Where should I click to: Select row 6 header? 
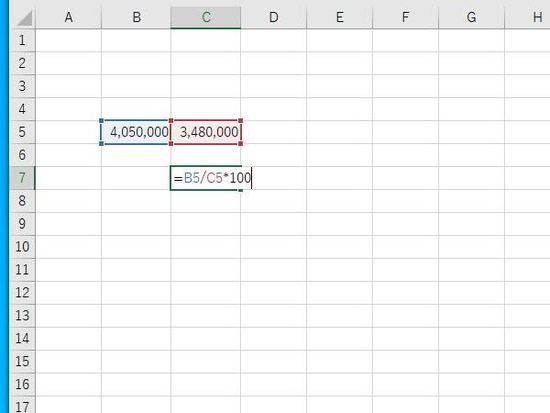click(x=22, y=155)
